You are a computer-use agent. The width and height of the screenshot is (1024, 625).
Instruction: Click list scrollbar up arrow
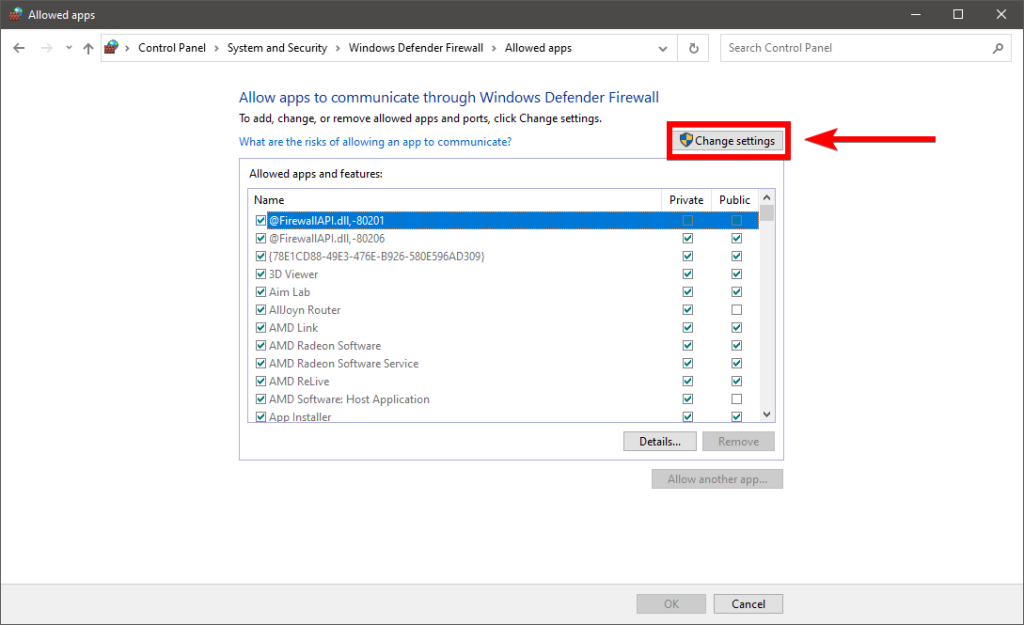pyautogui.click(x=767, y=197)
